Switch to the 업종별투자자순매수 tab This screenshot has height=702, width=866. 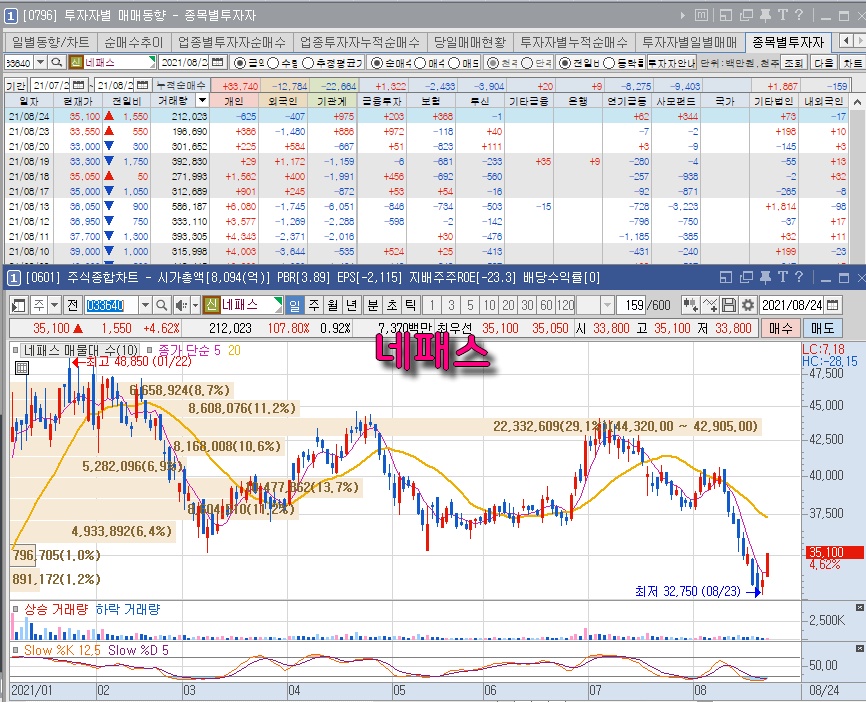click(x=231, y=42)
